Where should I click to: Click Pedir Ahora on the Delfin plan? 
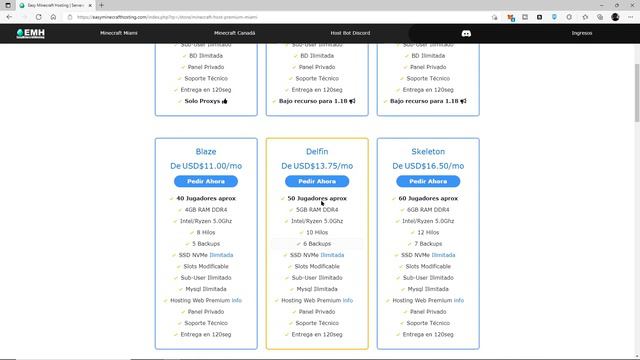pyautogui.click(x=317, y=181)
